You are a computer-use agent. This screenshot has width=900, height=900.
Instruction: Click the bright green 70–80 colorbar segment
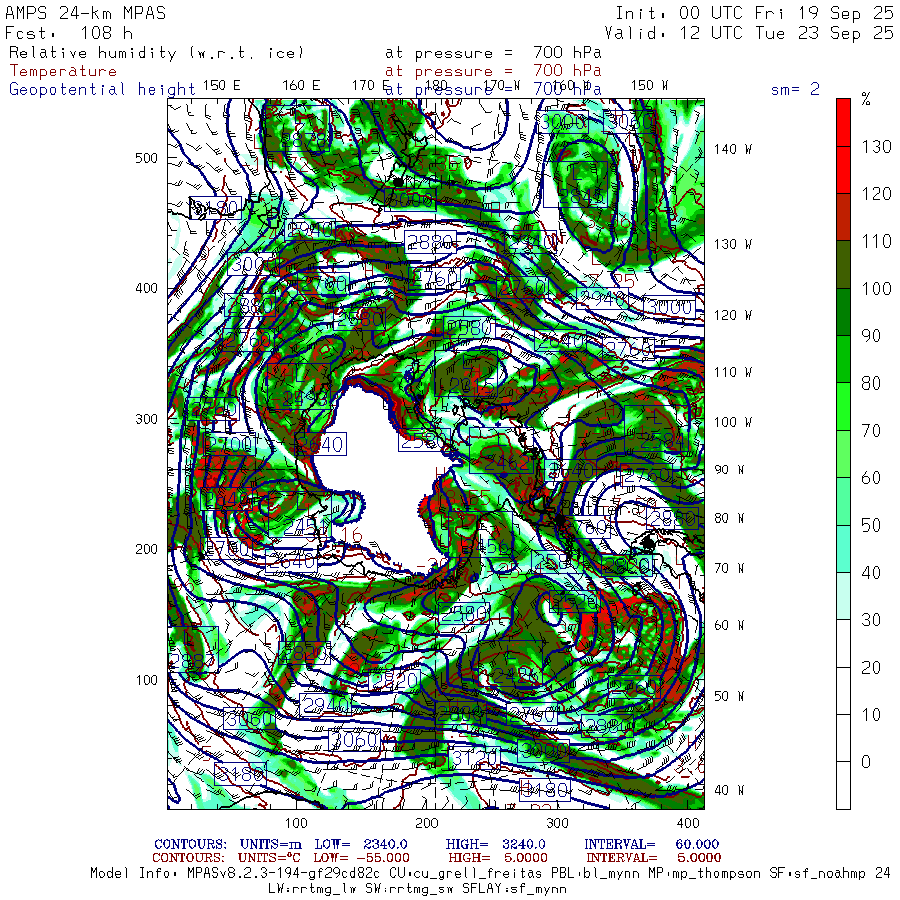coord(843,406)
